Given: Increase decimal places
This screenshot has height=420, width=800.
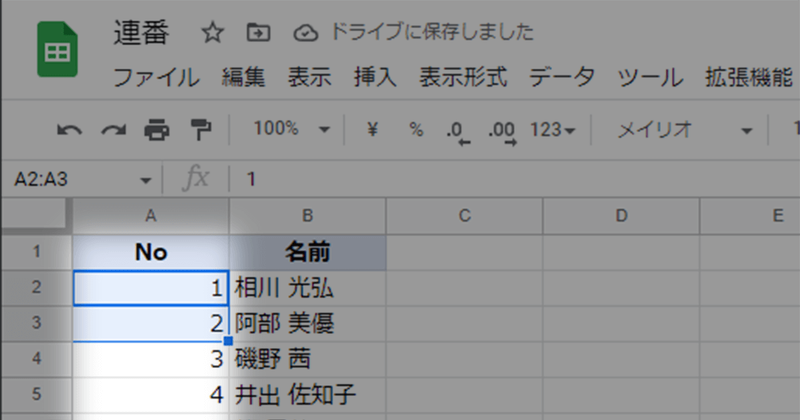Looking at the screenshot, I should [501, 130].
